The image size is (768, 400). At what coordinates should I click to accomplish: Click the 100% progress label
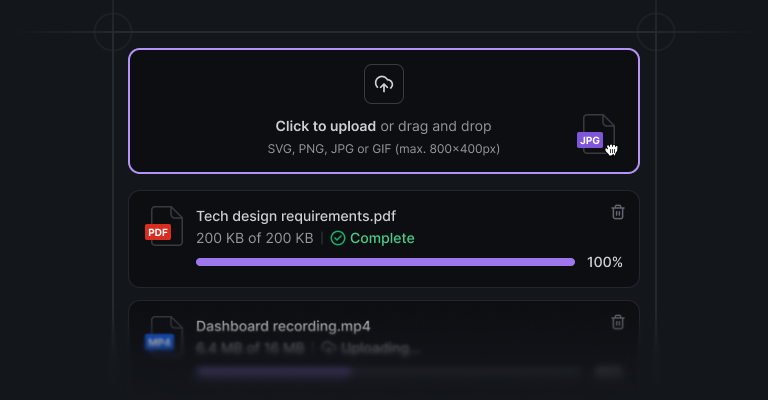point(605,262)
